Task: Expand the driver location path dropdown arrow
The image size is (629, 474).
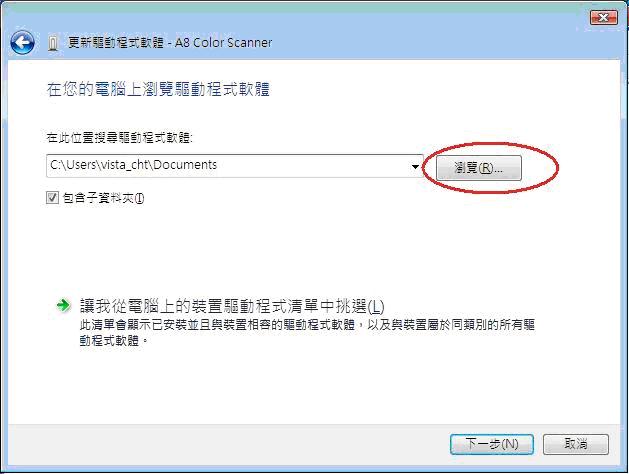Action: pyautogui.click(x=415, y=166)
